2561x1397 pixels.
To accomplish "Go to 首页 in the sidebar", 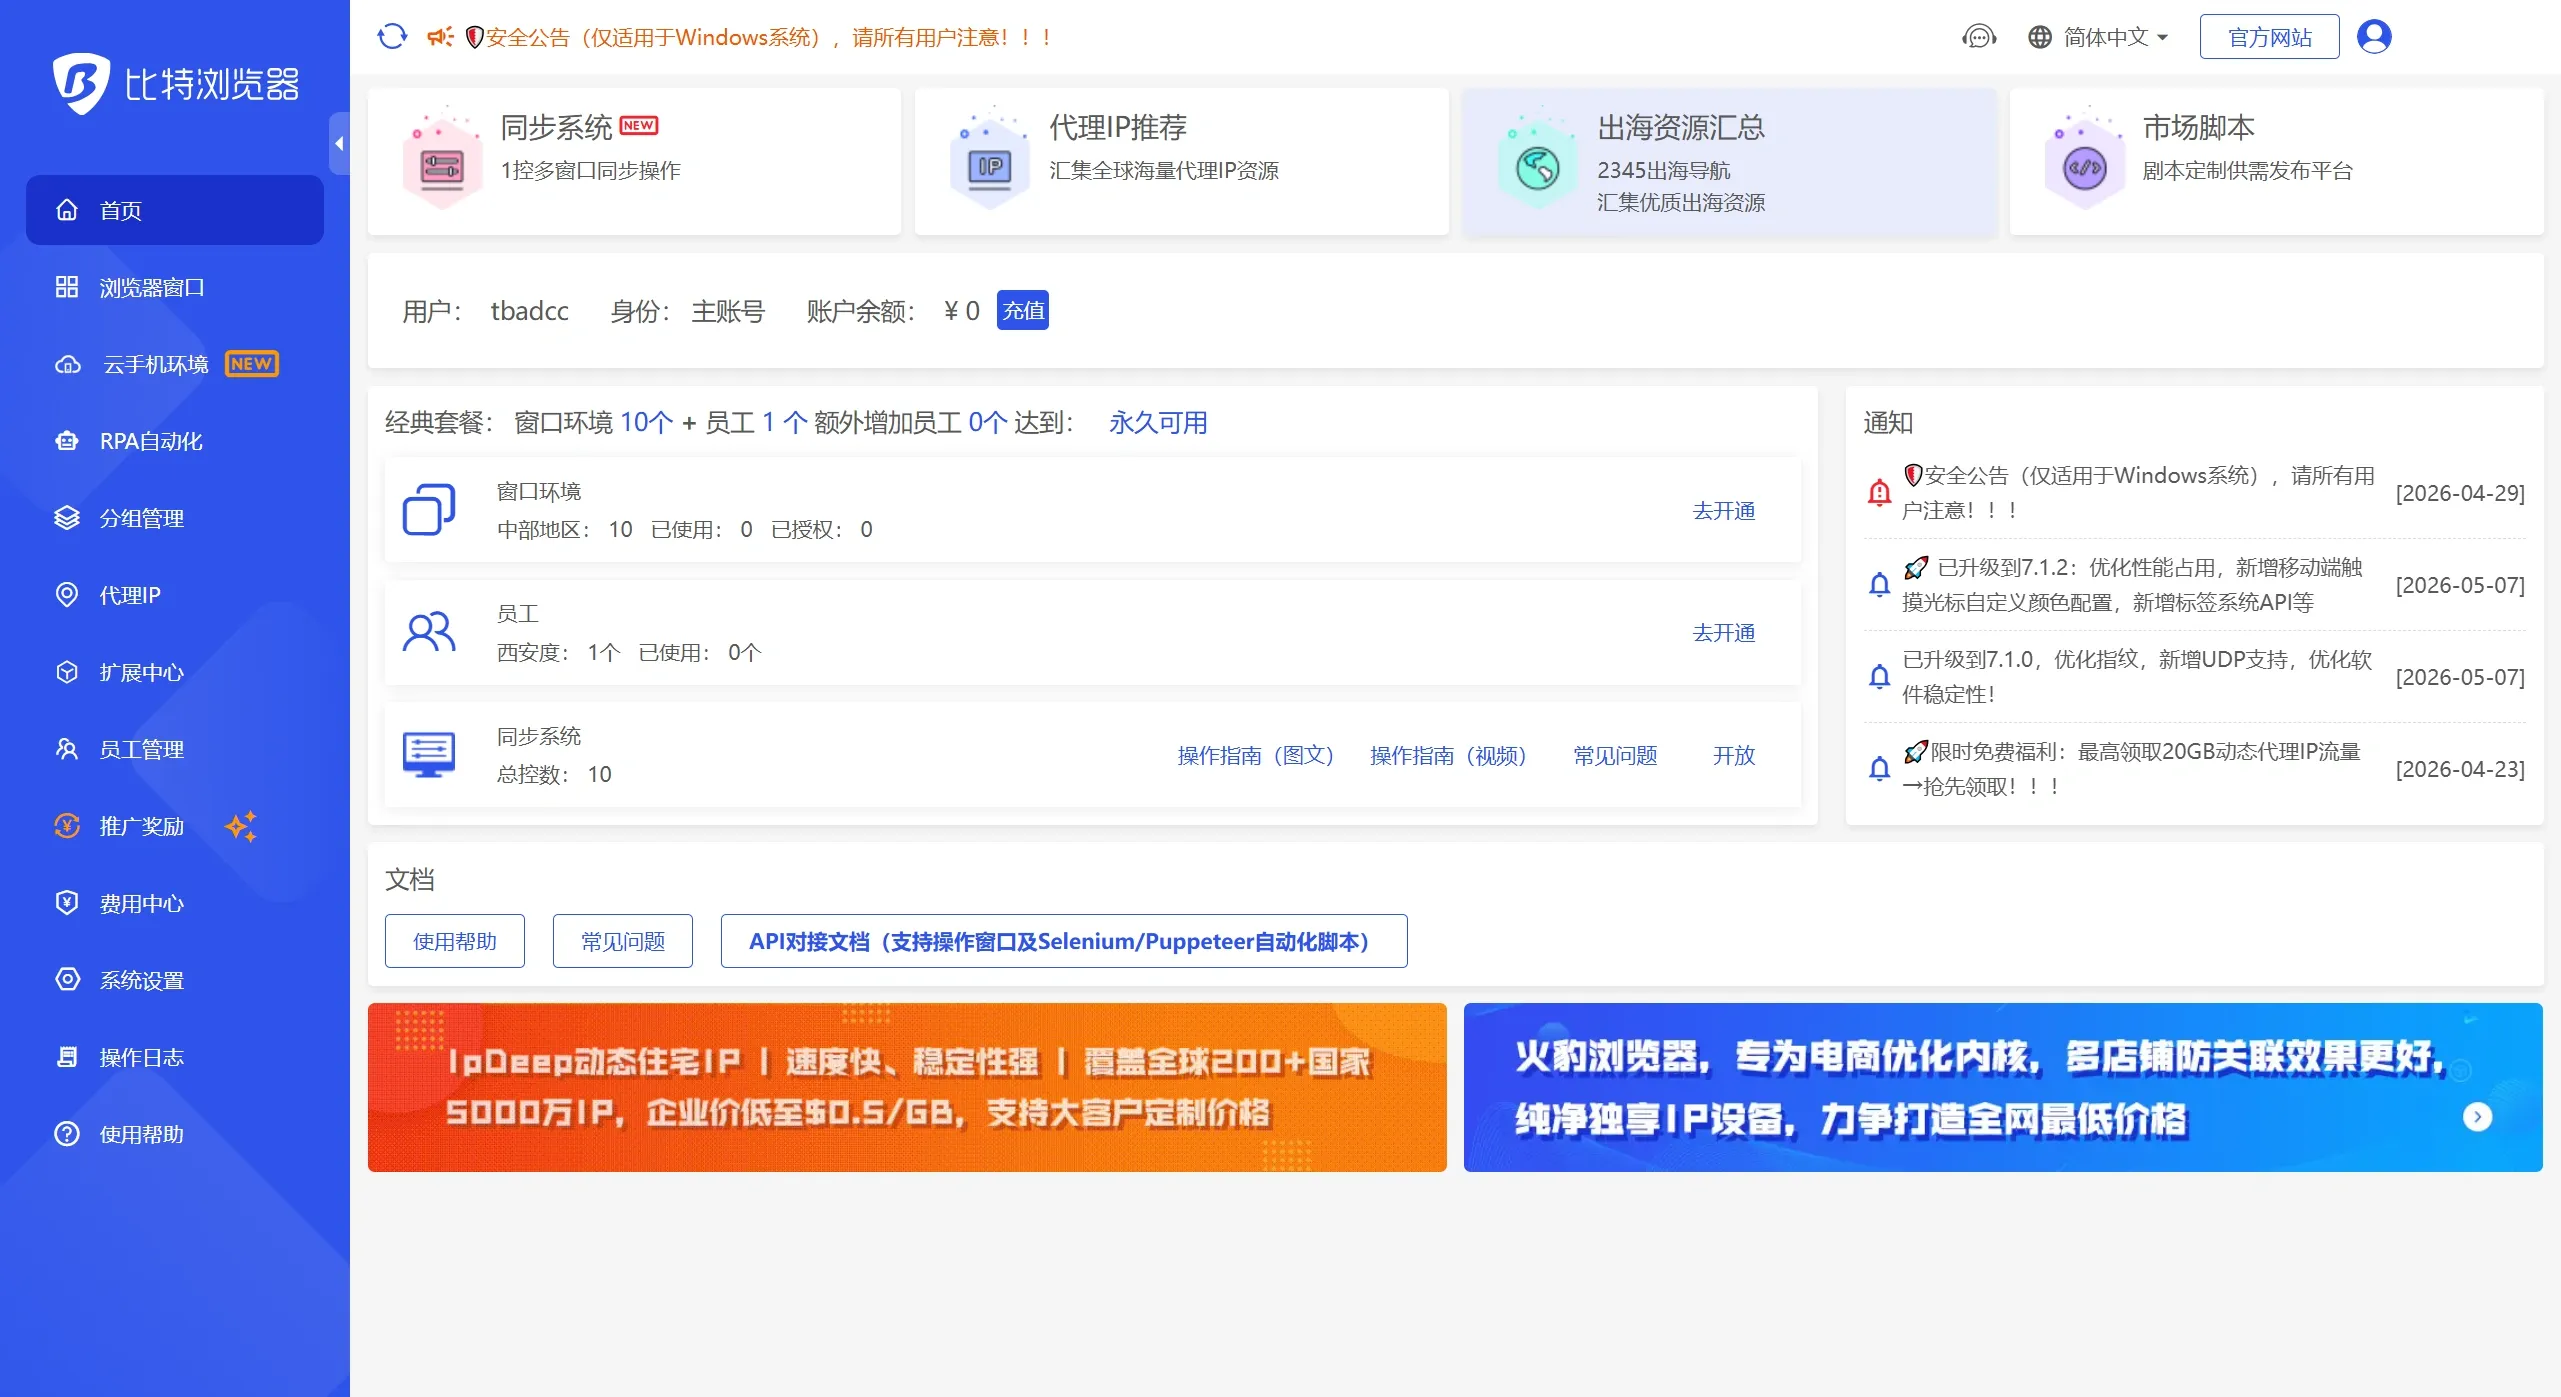I will [x=175, y=210].
